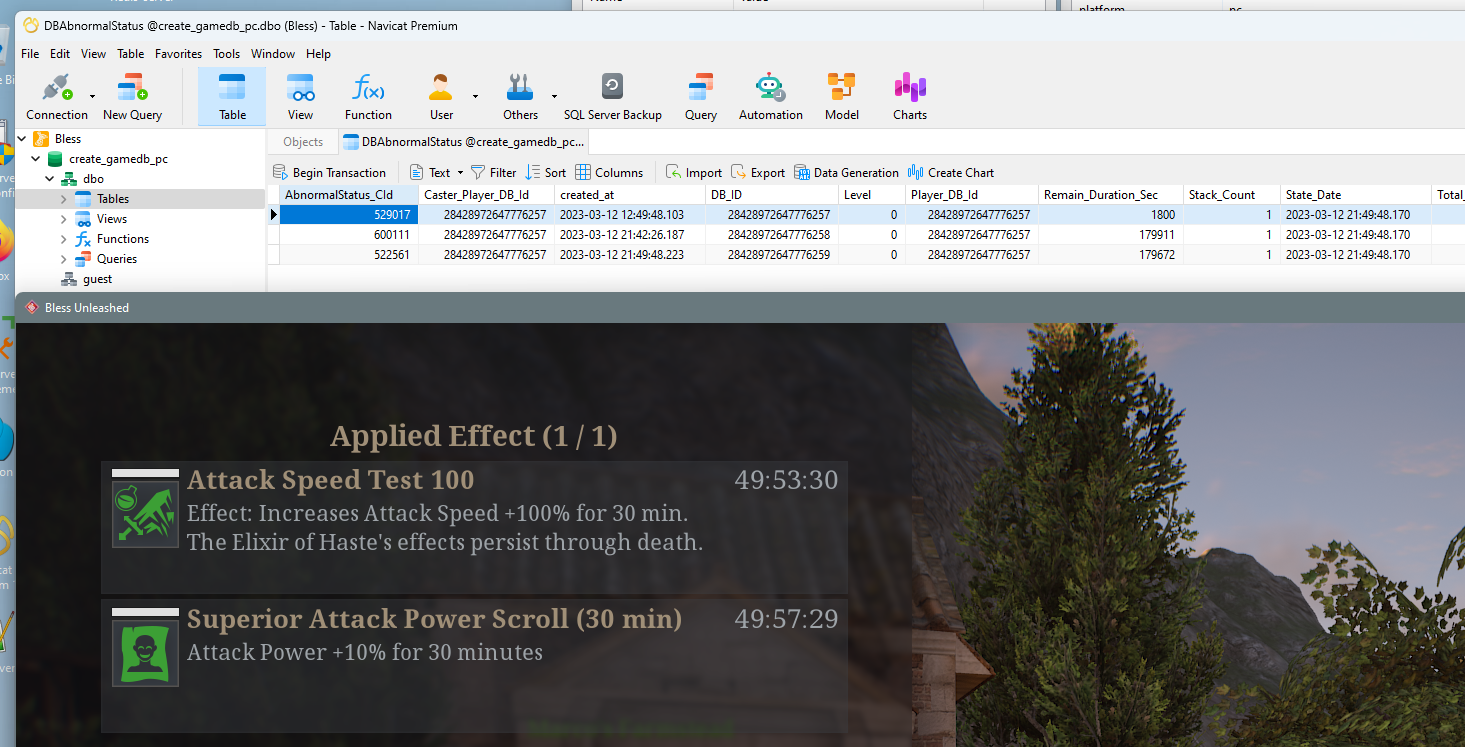Switch to the Objects tab
Viewport: 1465px width, 747px height.
point(303,142)
